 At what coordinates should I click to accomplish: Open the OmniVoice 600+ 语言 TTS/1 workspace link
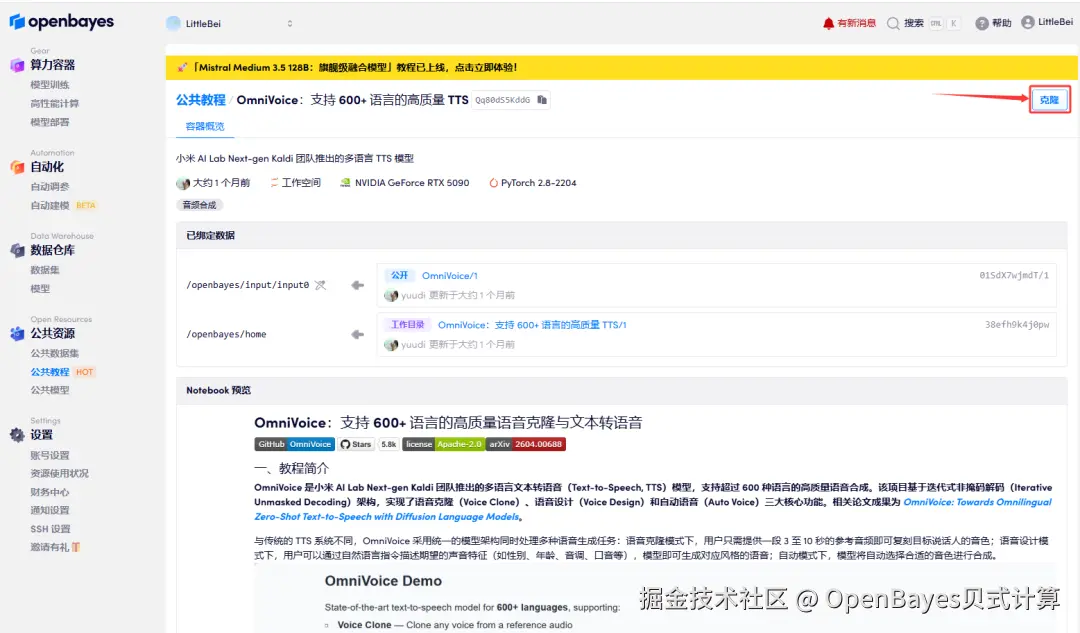point(532,325)
